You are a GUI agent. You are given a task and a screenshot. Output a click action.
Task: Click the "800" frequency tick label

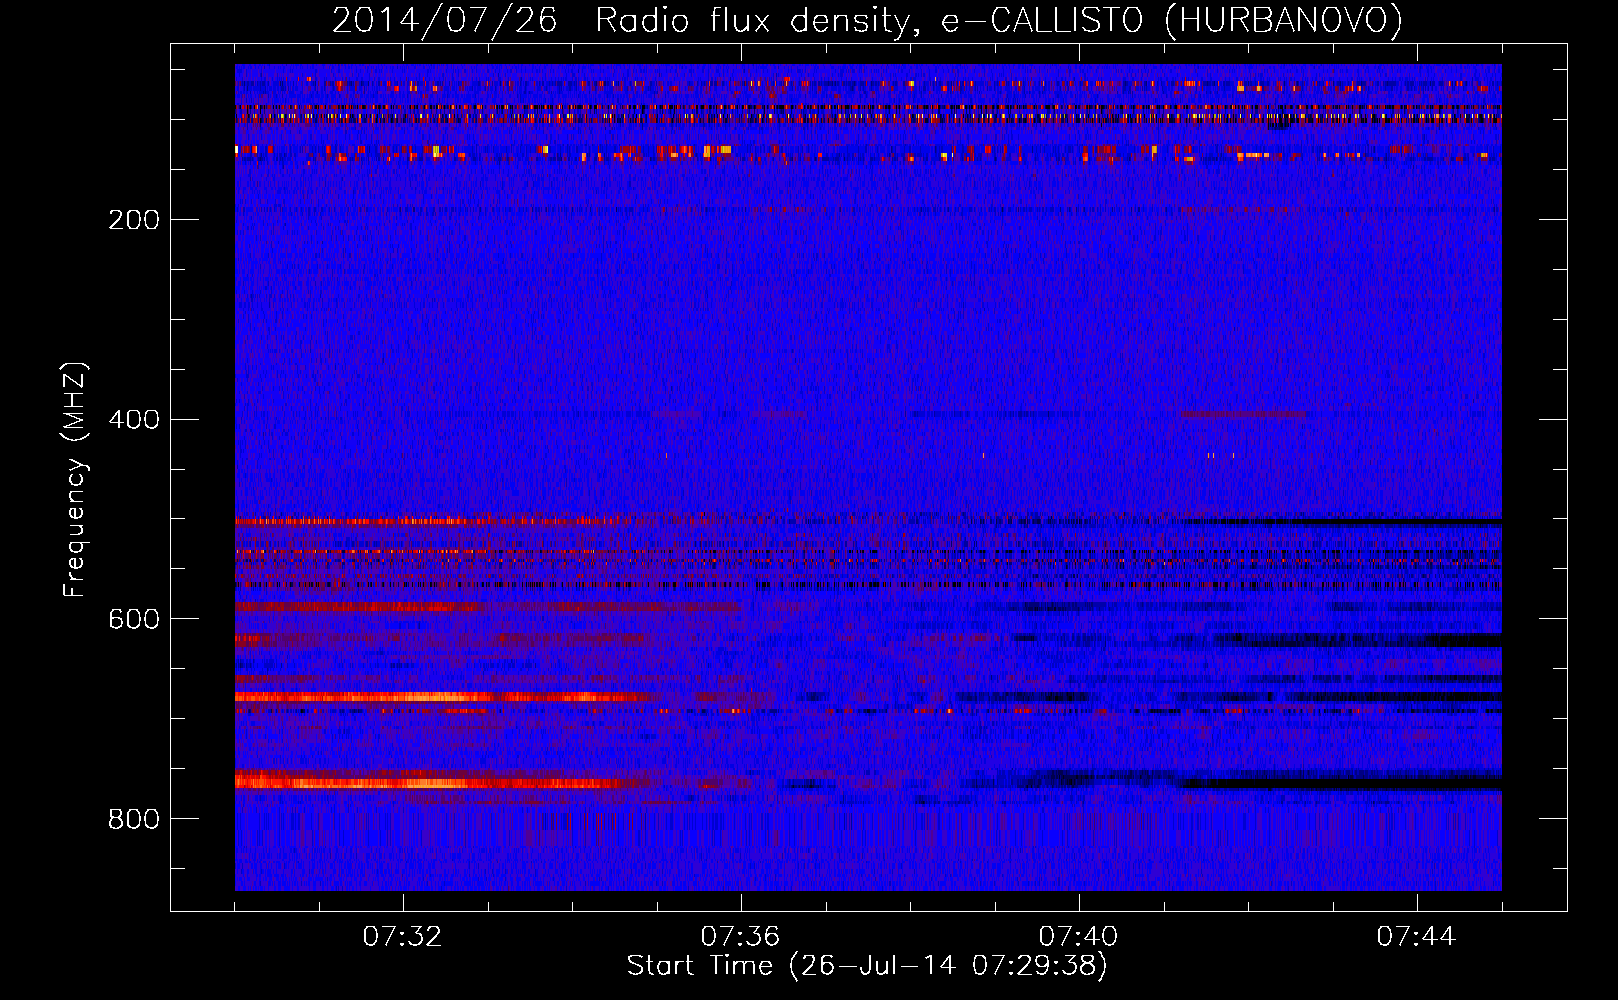[x=134, y=820]
